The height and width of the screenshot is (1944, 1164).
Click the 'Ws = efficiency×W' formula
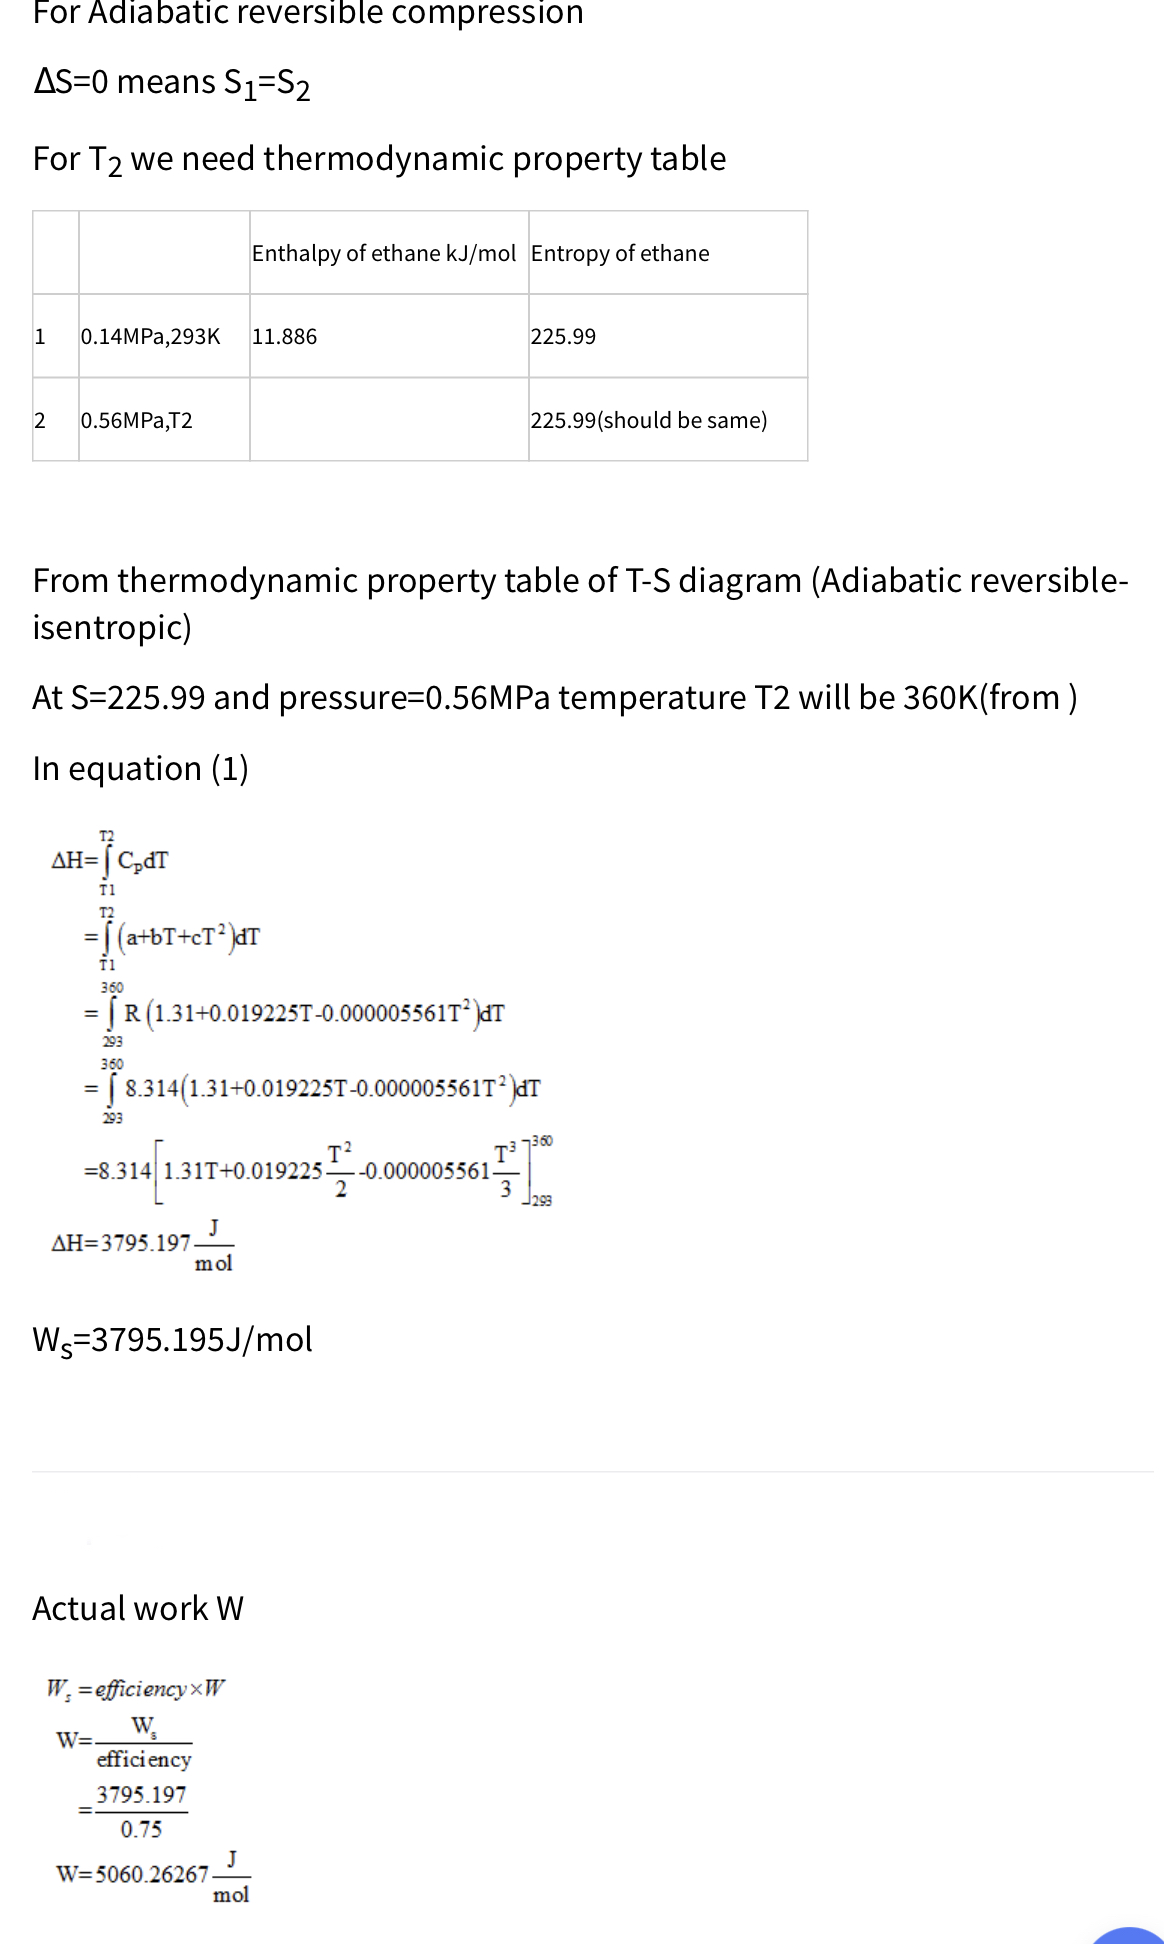[x=136, y=1688]
